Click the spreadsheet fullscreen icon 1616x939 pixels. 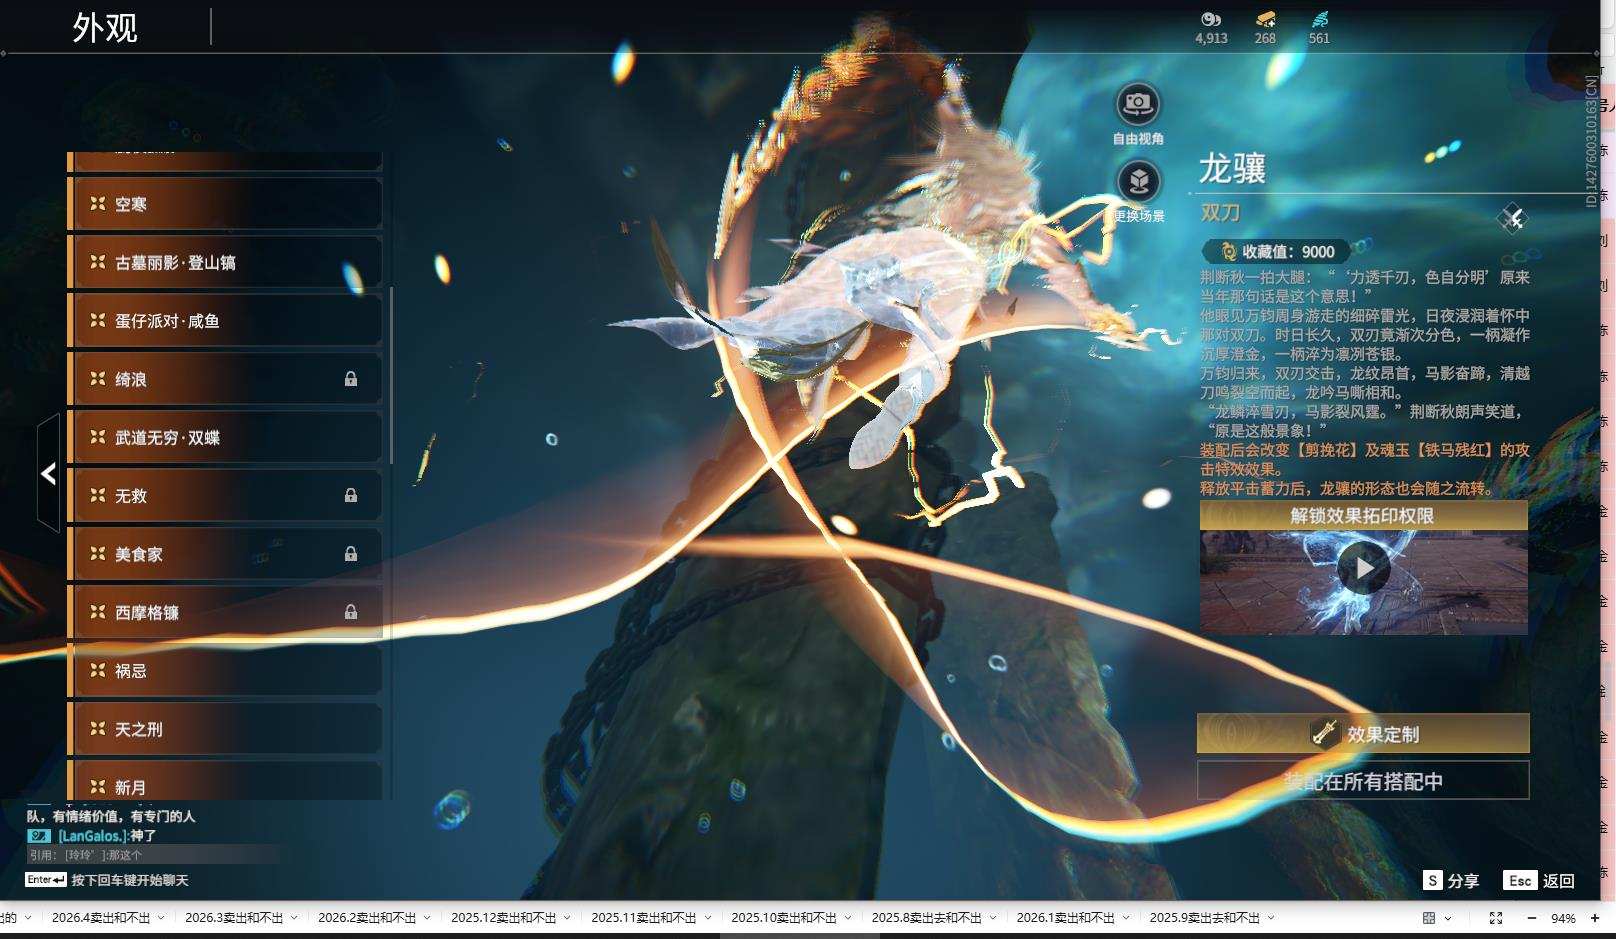pyautogui.click(x=1496, y=918)
